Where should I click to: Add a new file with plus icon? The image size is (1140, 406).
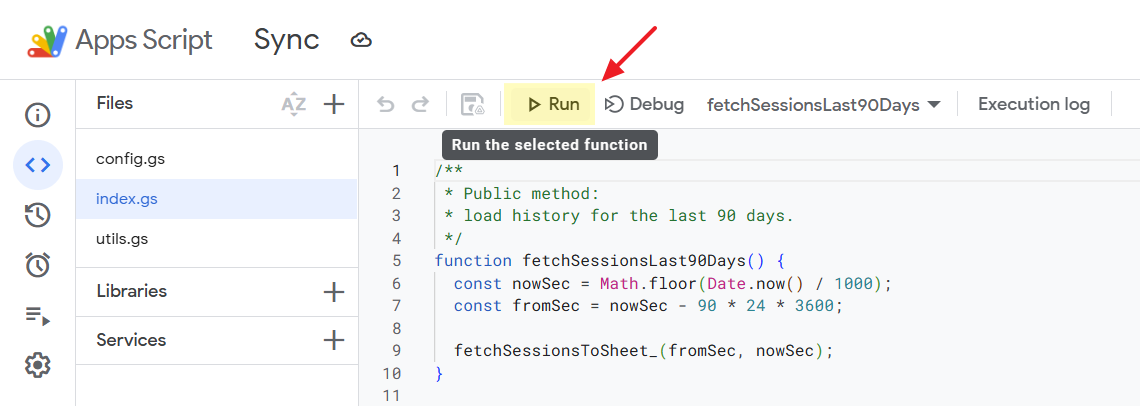coord(334,104)
